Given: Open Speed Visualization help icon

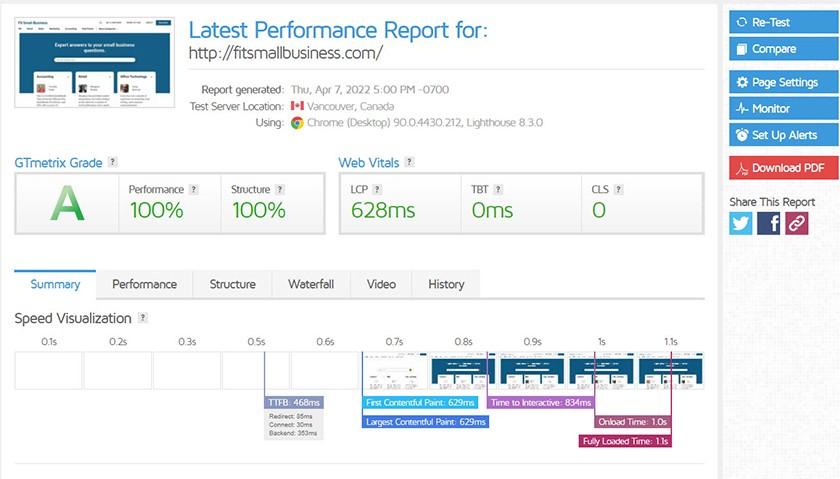Looking at the screenshot, I should tap(142, 317).
